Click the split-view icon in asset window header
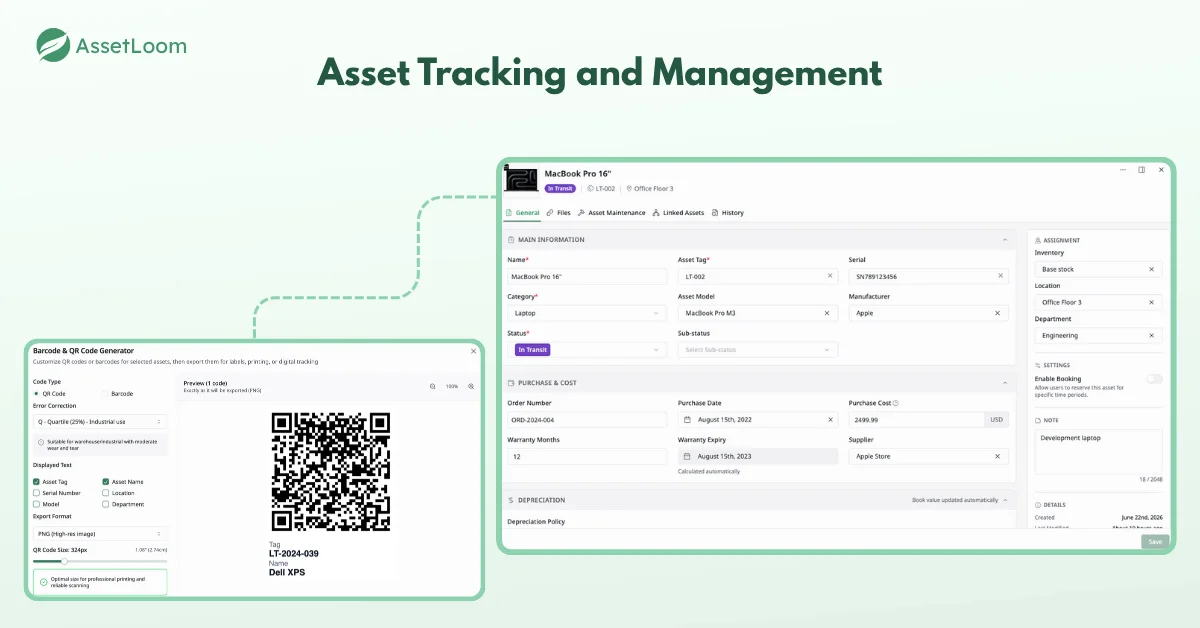This screenshot has width=1200, height=628. tap(1141, 170)
